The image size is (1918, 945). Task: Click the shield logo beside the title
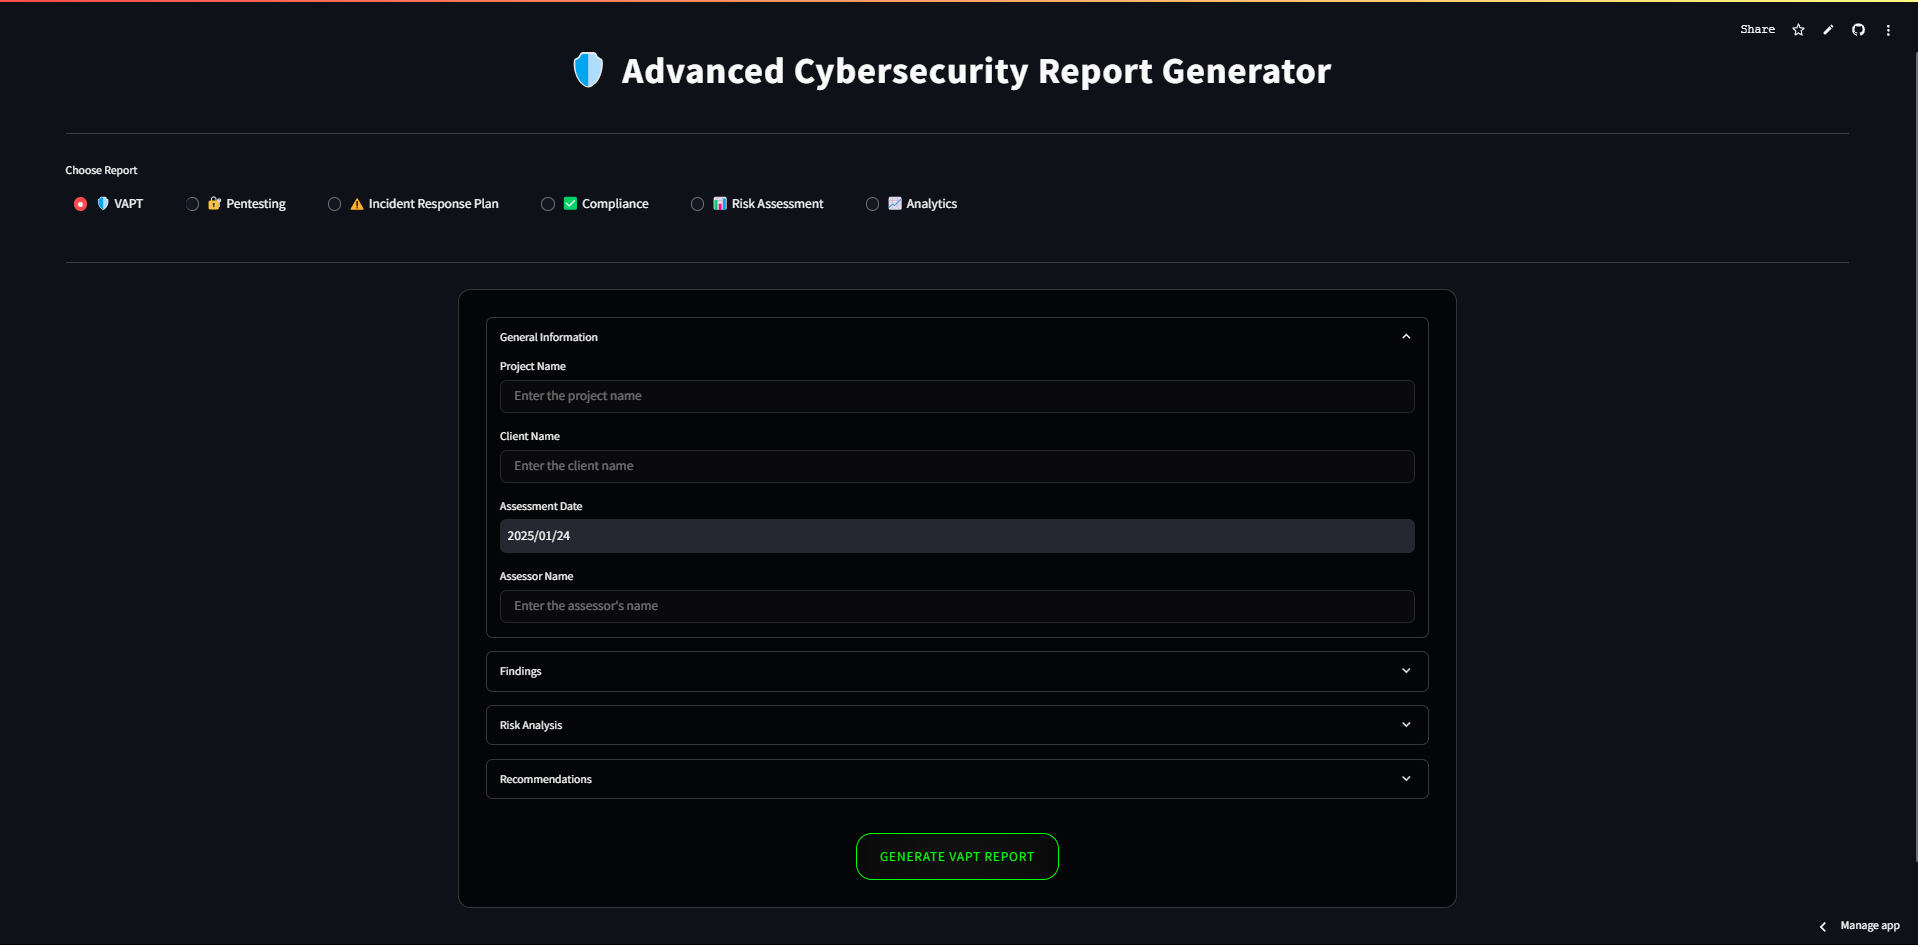(x=588, y=70)
